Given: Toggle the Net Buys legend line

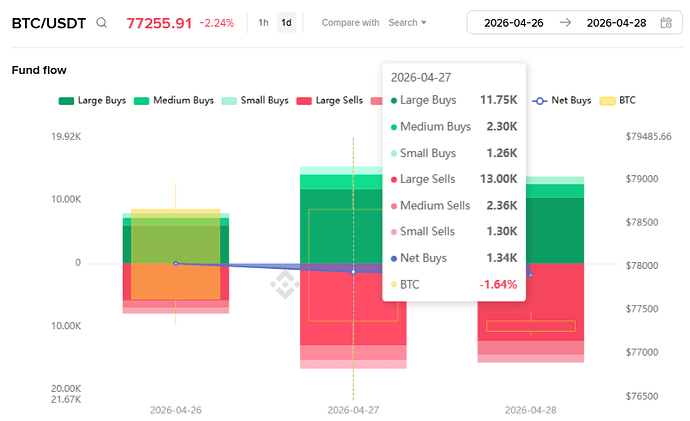Looking at the screenshot, I should [562, 100].
